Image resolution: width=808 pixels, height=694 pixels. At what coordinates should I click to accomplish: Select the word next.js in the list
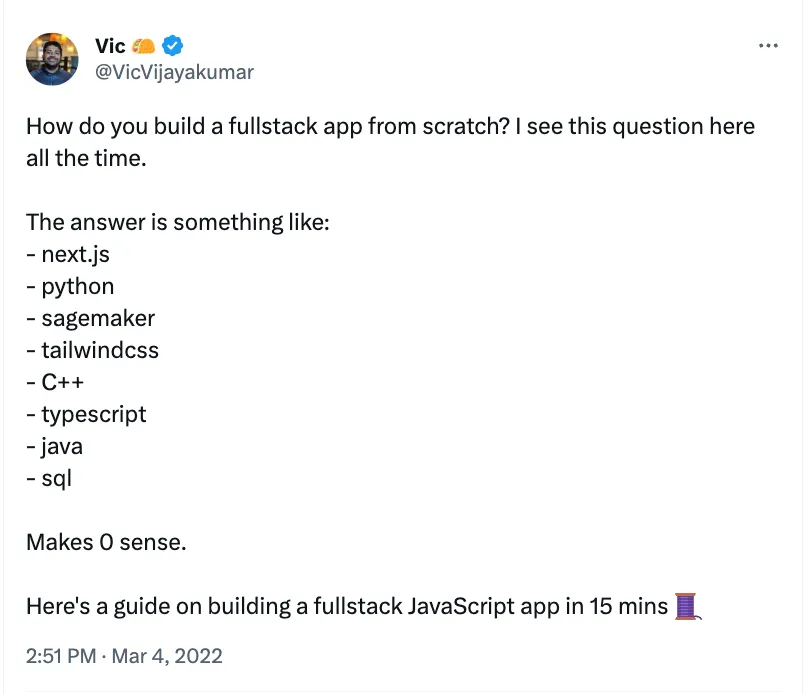click(x=75, y=254)
